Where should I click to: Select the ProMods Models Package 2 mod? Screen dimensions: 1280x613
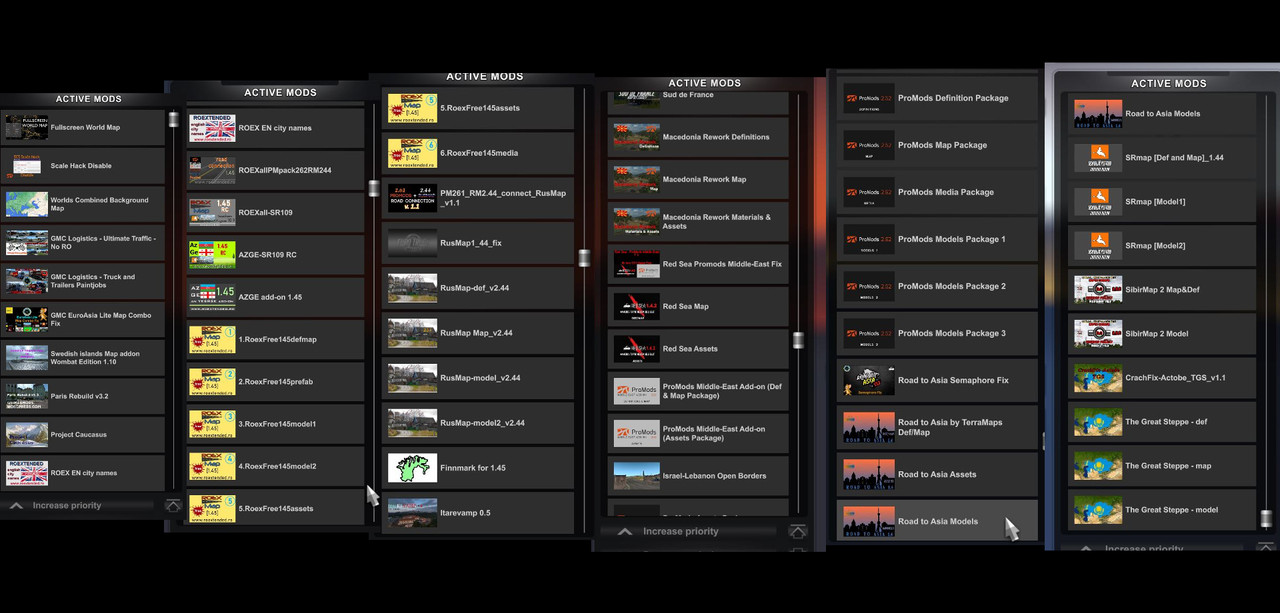[937, 286]
